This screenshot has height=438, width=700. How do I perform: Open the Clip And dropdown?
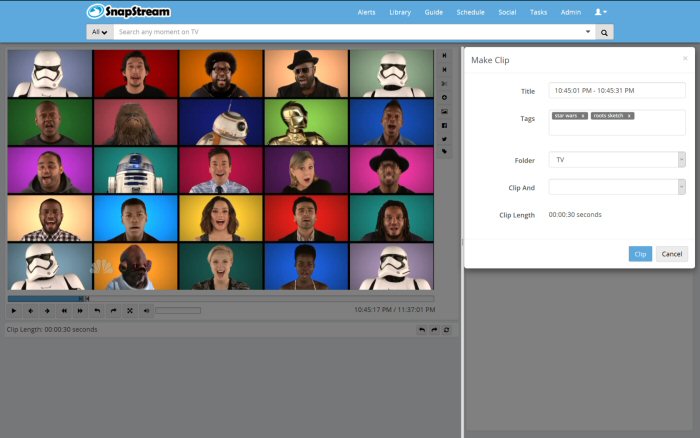617,187
